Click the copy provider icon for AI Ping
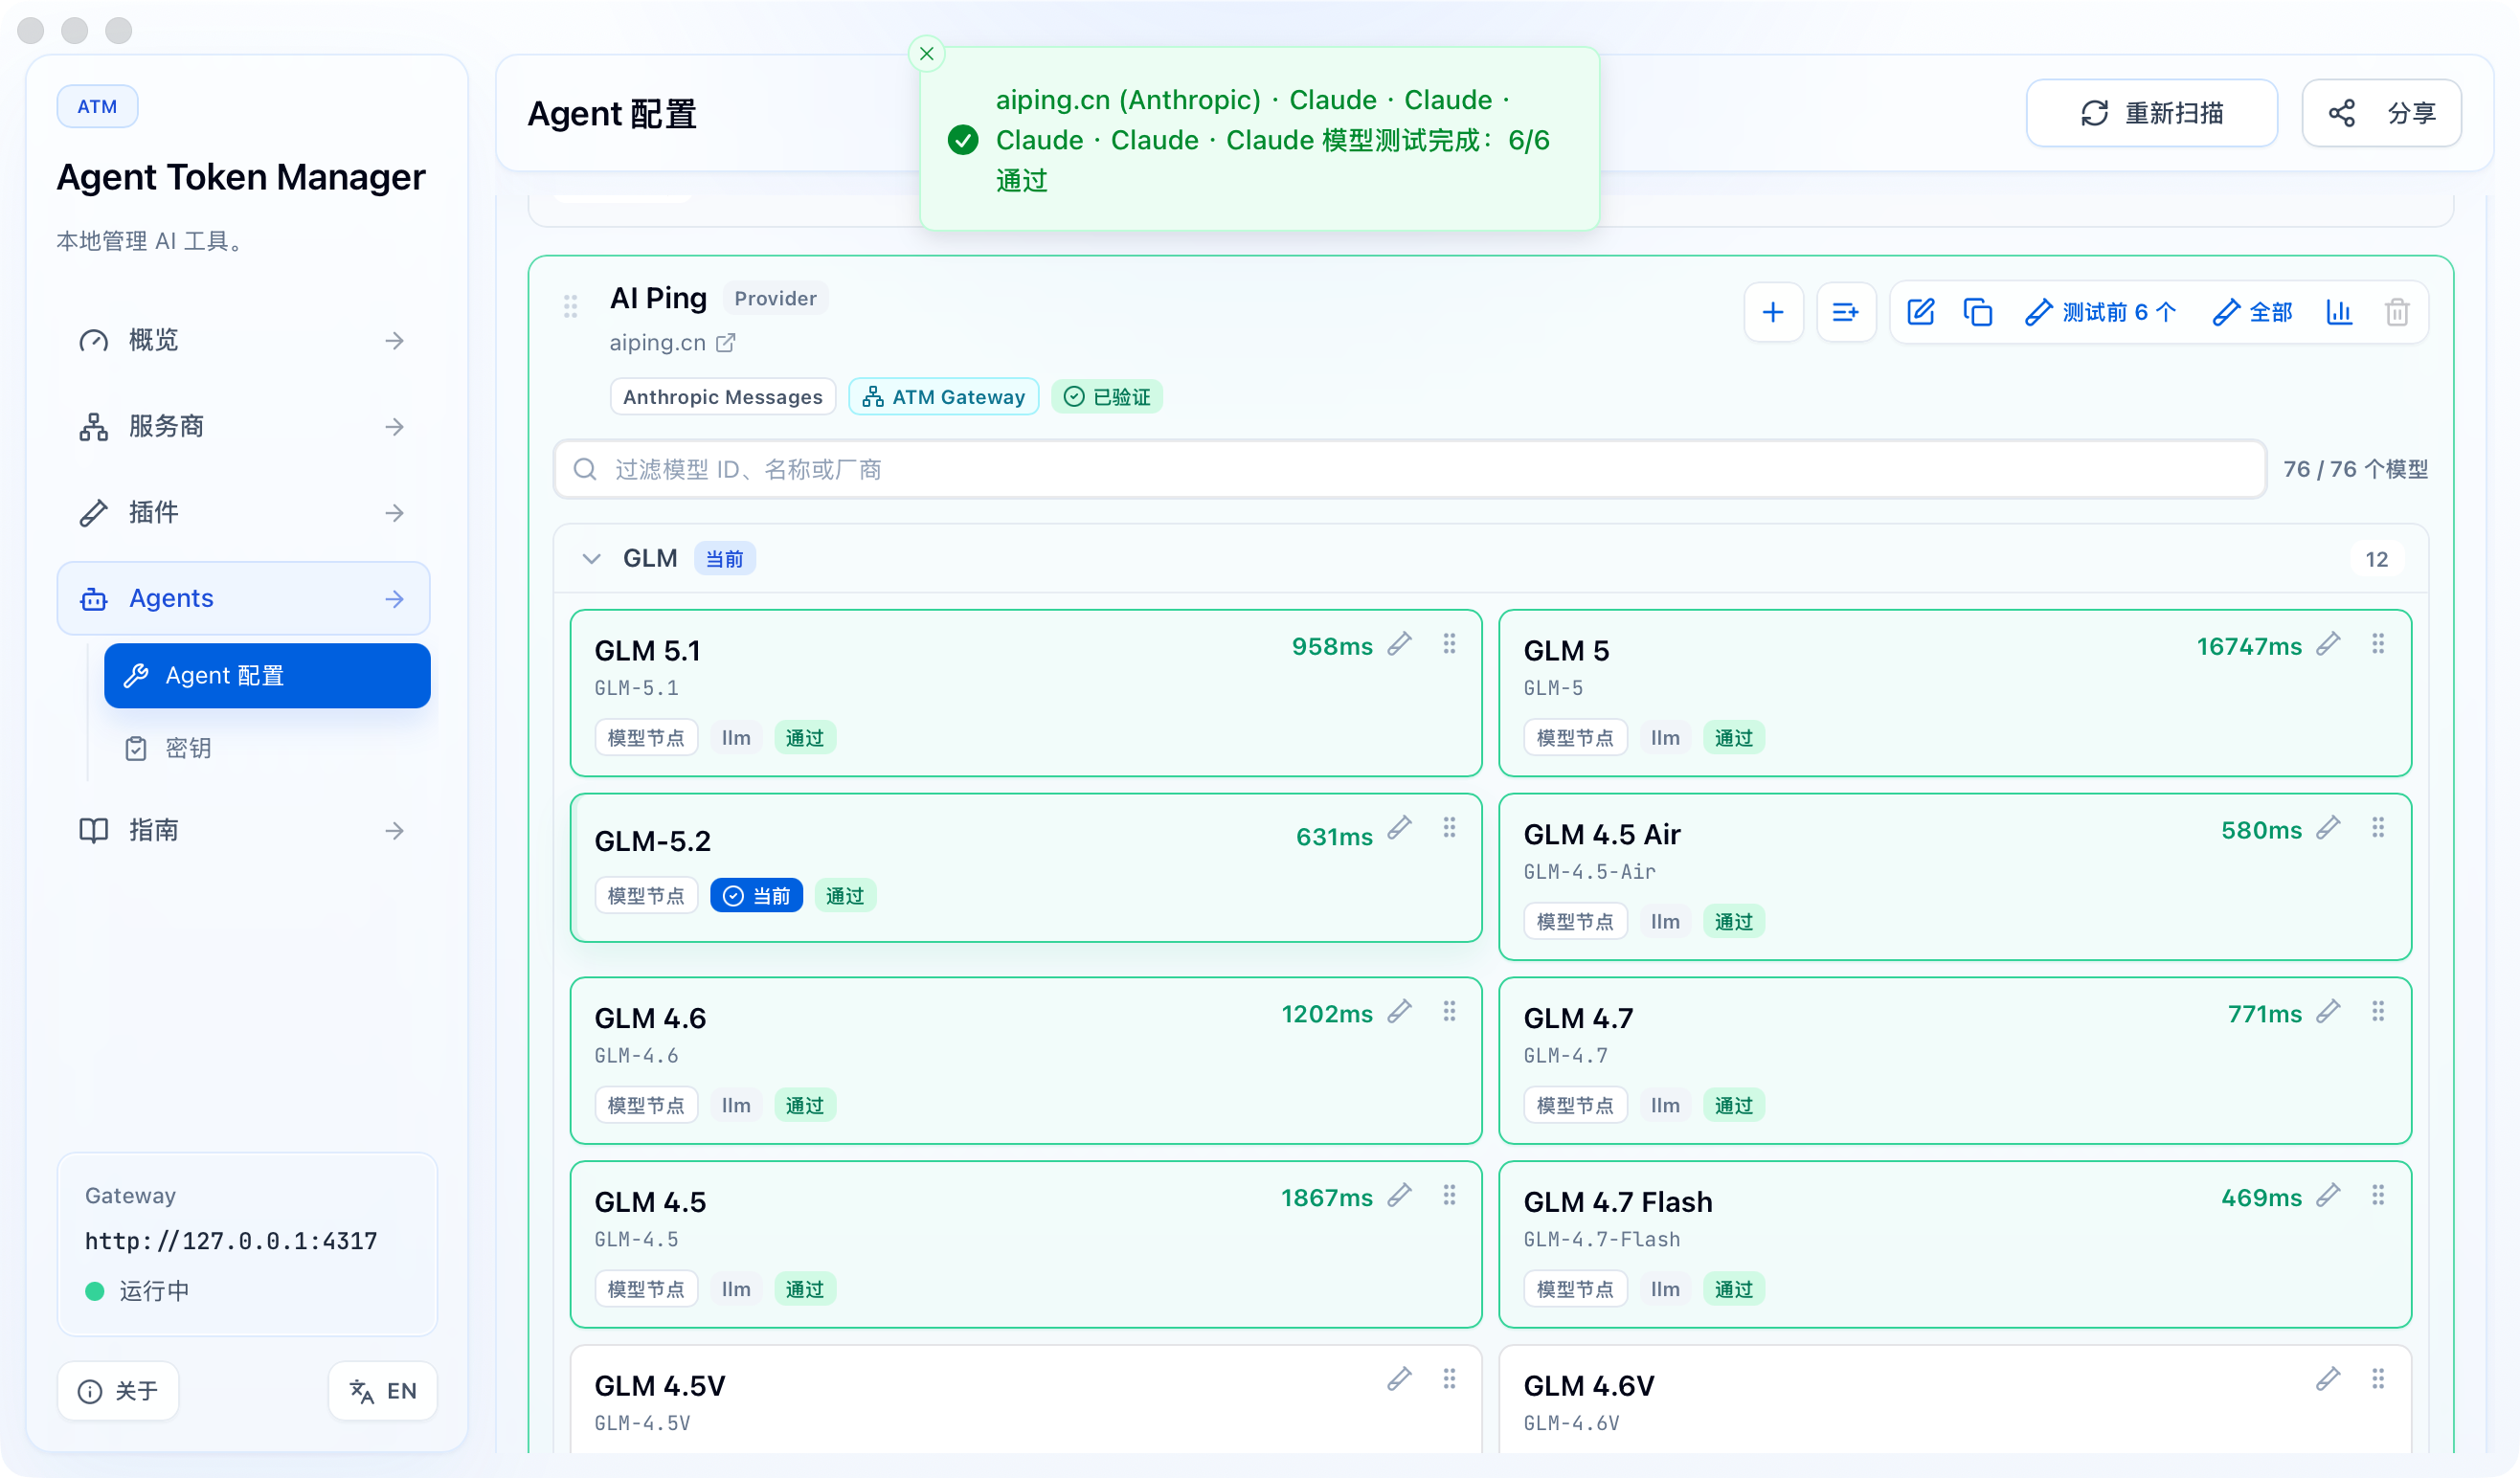 tap(1977, 312)
